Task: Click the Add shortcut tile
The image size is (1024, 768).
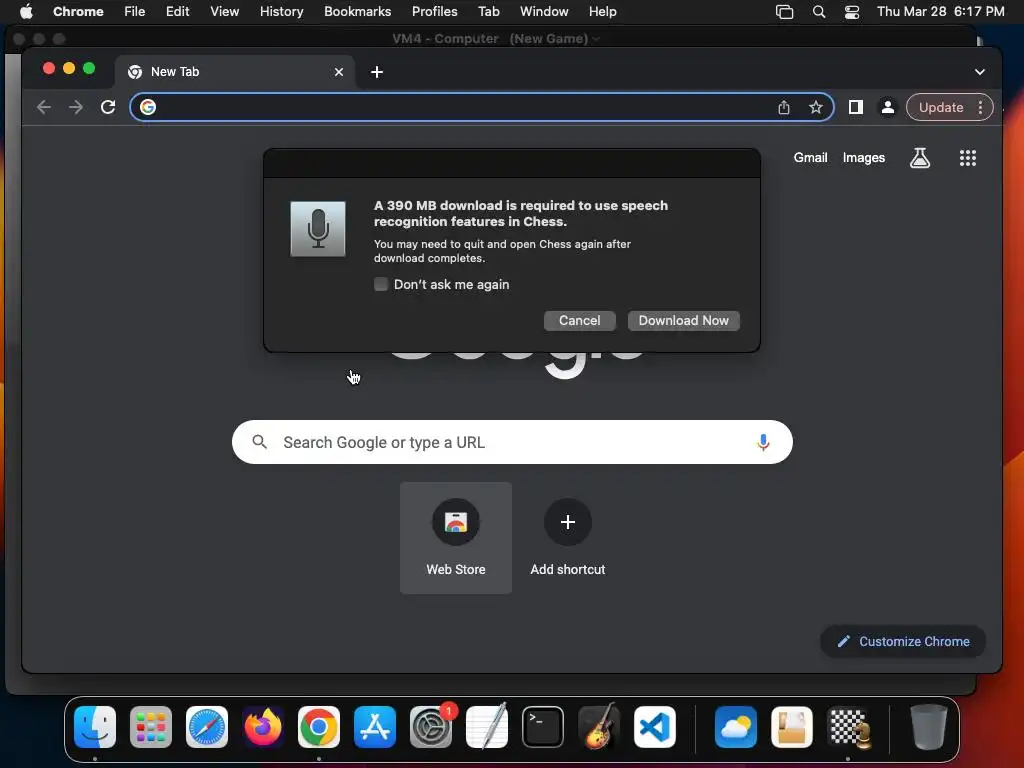Action: point(568,537)
